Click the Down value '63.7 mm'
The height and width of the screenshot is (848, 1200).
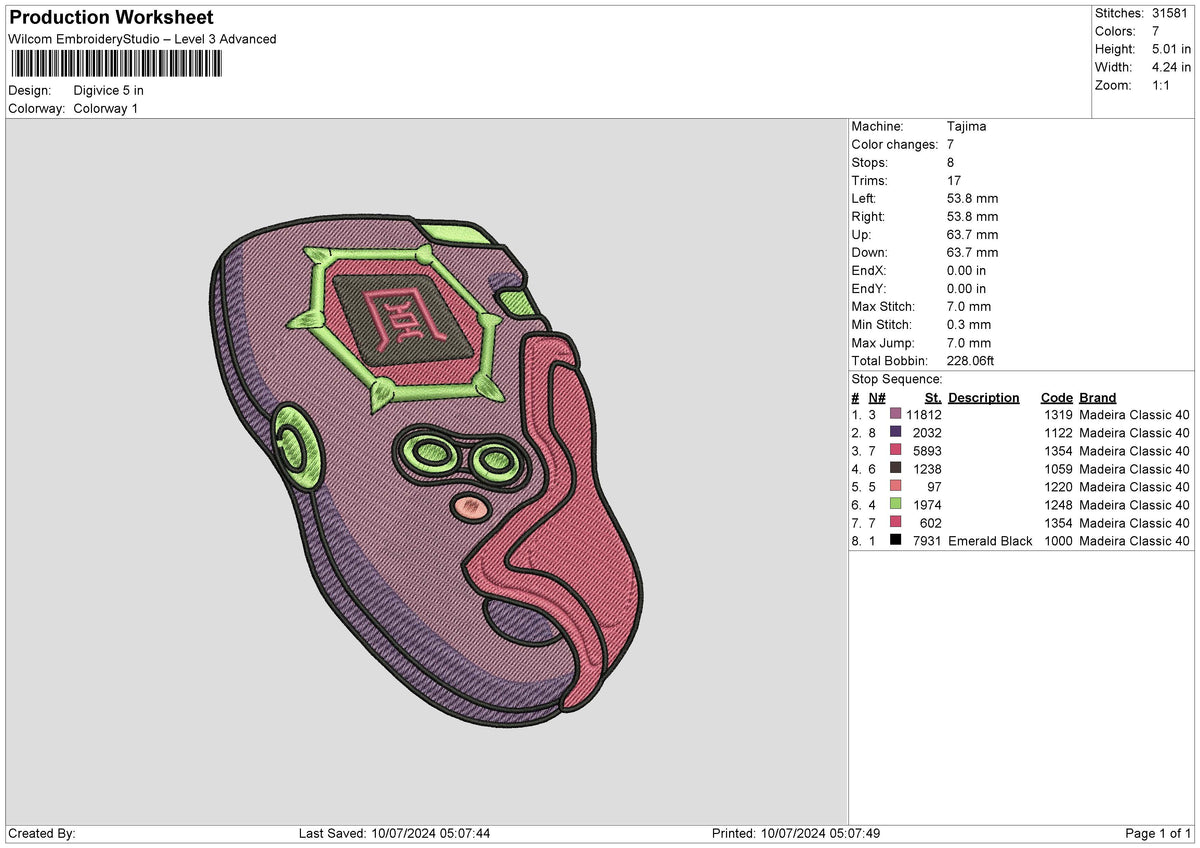click(972, 253)
